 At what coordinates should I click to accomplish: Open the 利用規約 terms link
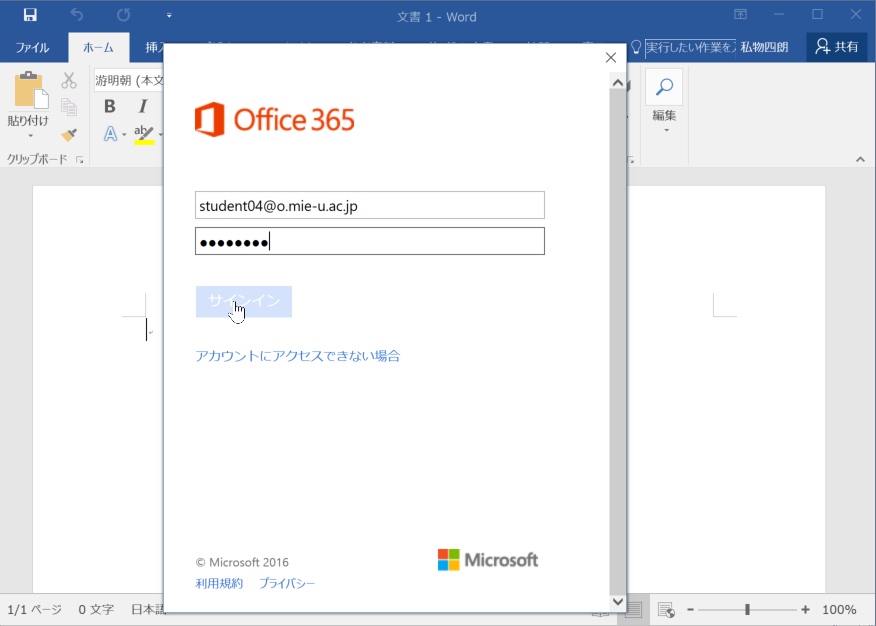click(219, 584)
